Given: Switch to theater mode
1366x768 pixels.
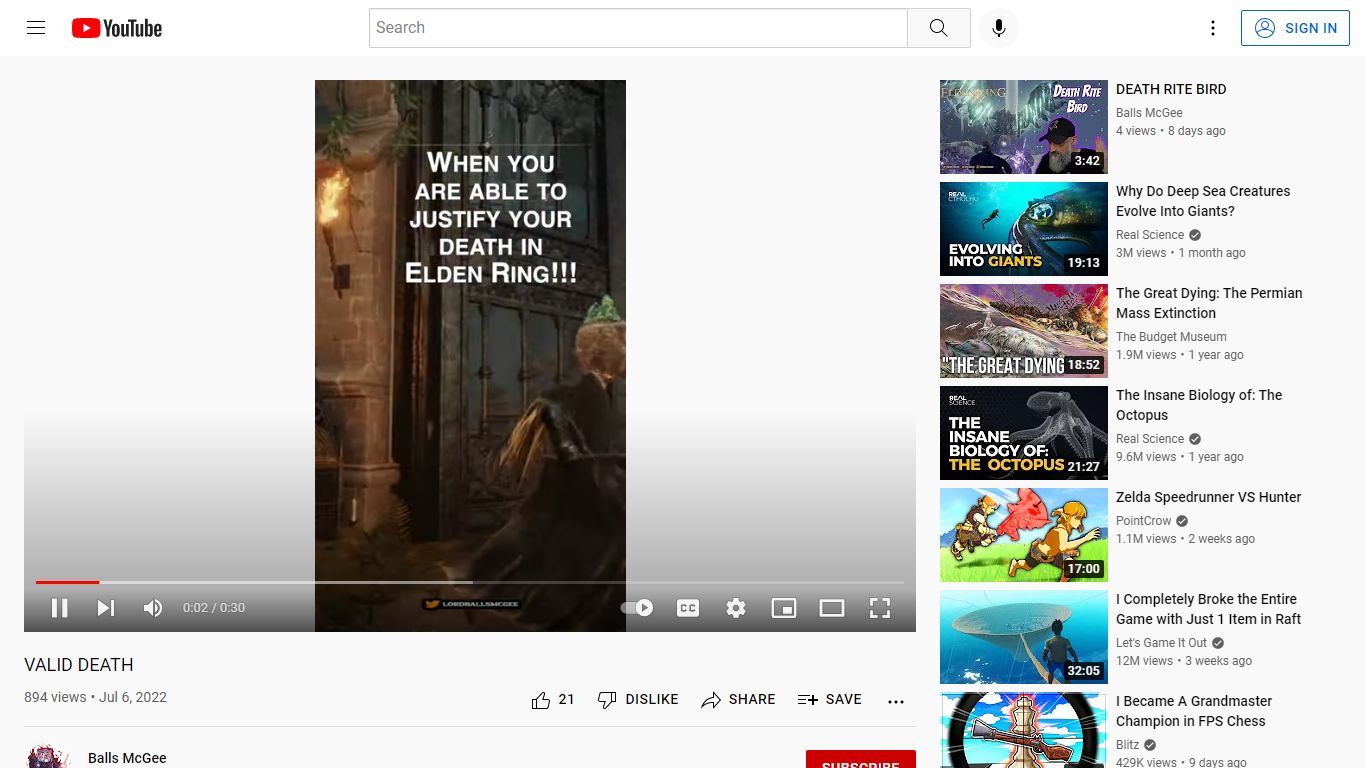Looking at the screenshot, I should (832, 608).
